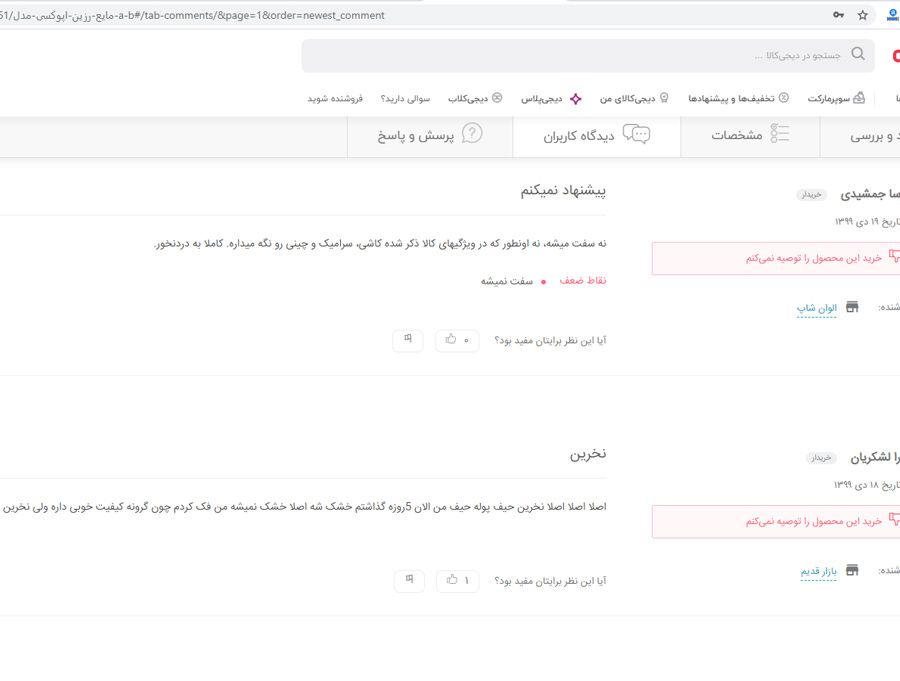Click the خریدار badge next to لشکریان
Image resolution: width=900 pixels, height=681 pixels.
pos(821,458)
